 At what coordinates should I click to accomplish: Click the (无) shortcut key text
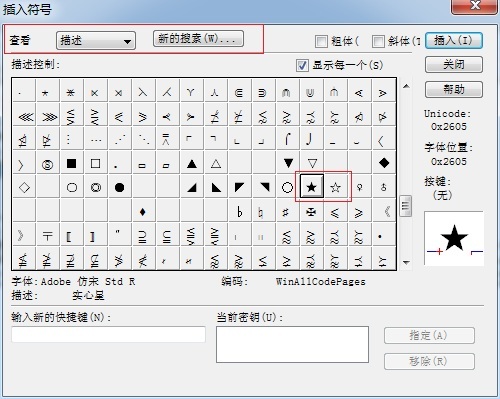tap(442, 195)
